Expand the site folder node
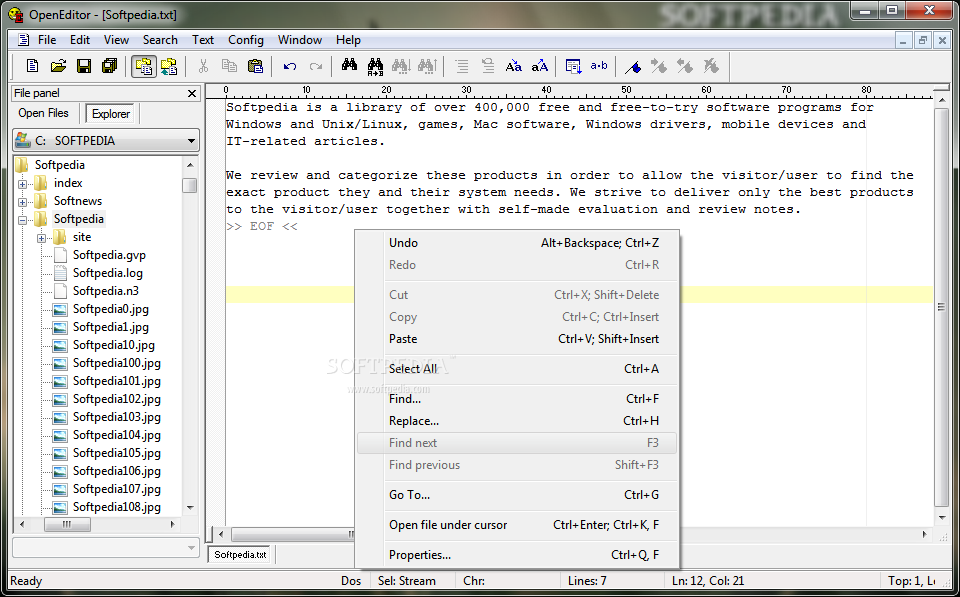Screen dimensions: 960x597 tap(42, 238)
